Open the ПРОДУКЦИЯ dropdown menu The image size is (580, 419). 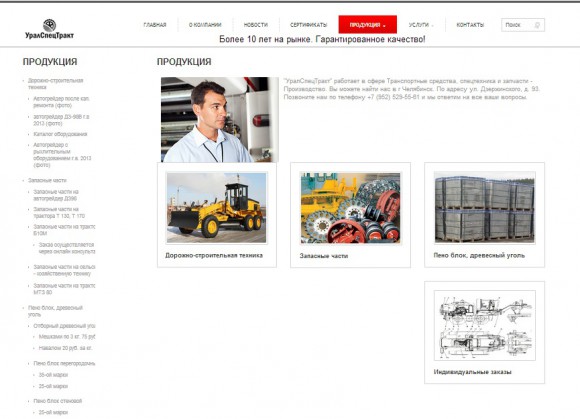click(367, 25)
